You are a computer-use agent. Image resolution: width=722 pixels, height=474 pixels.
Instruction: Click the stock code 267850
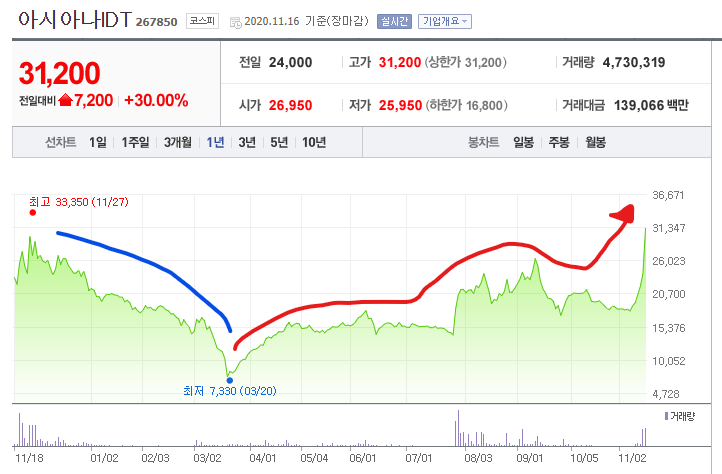pyautogui.click(x=157, y=22)
